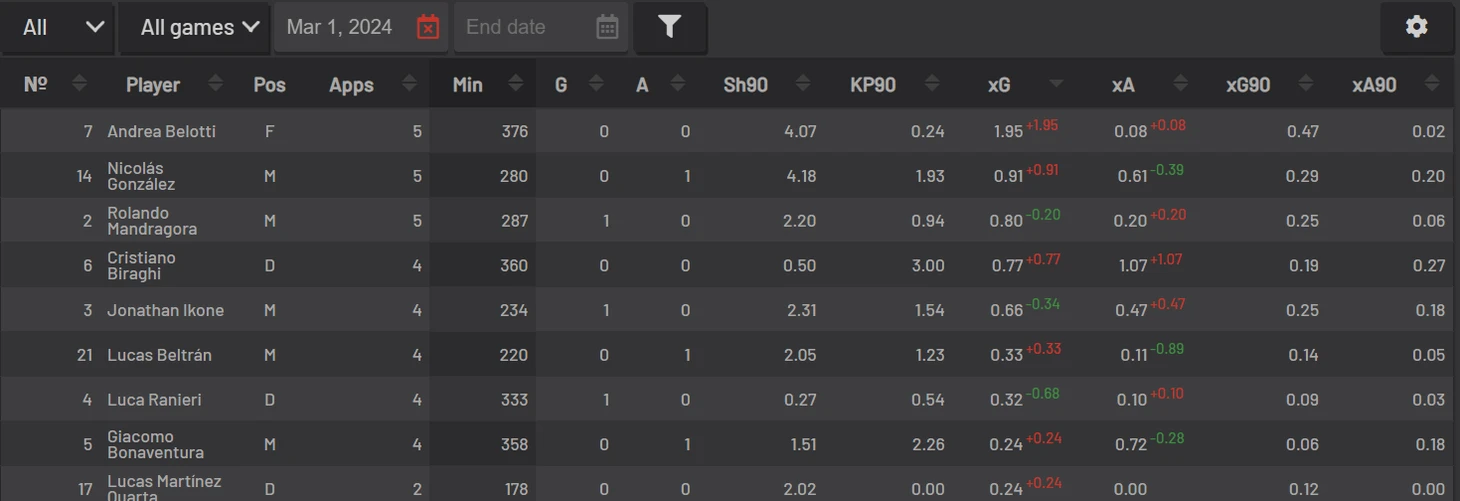
Task: Clear the Mar 1, 2024 start date
Action: [x=428, y=27]
